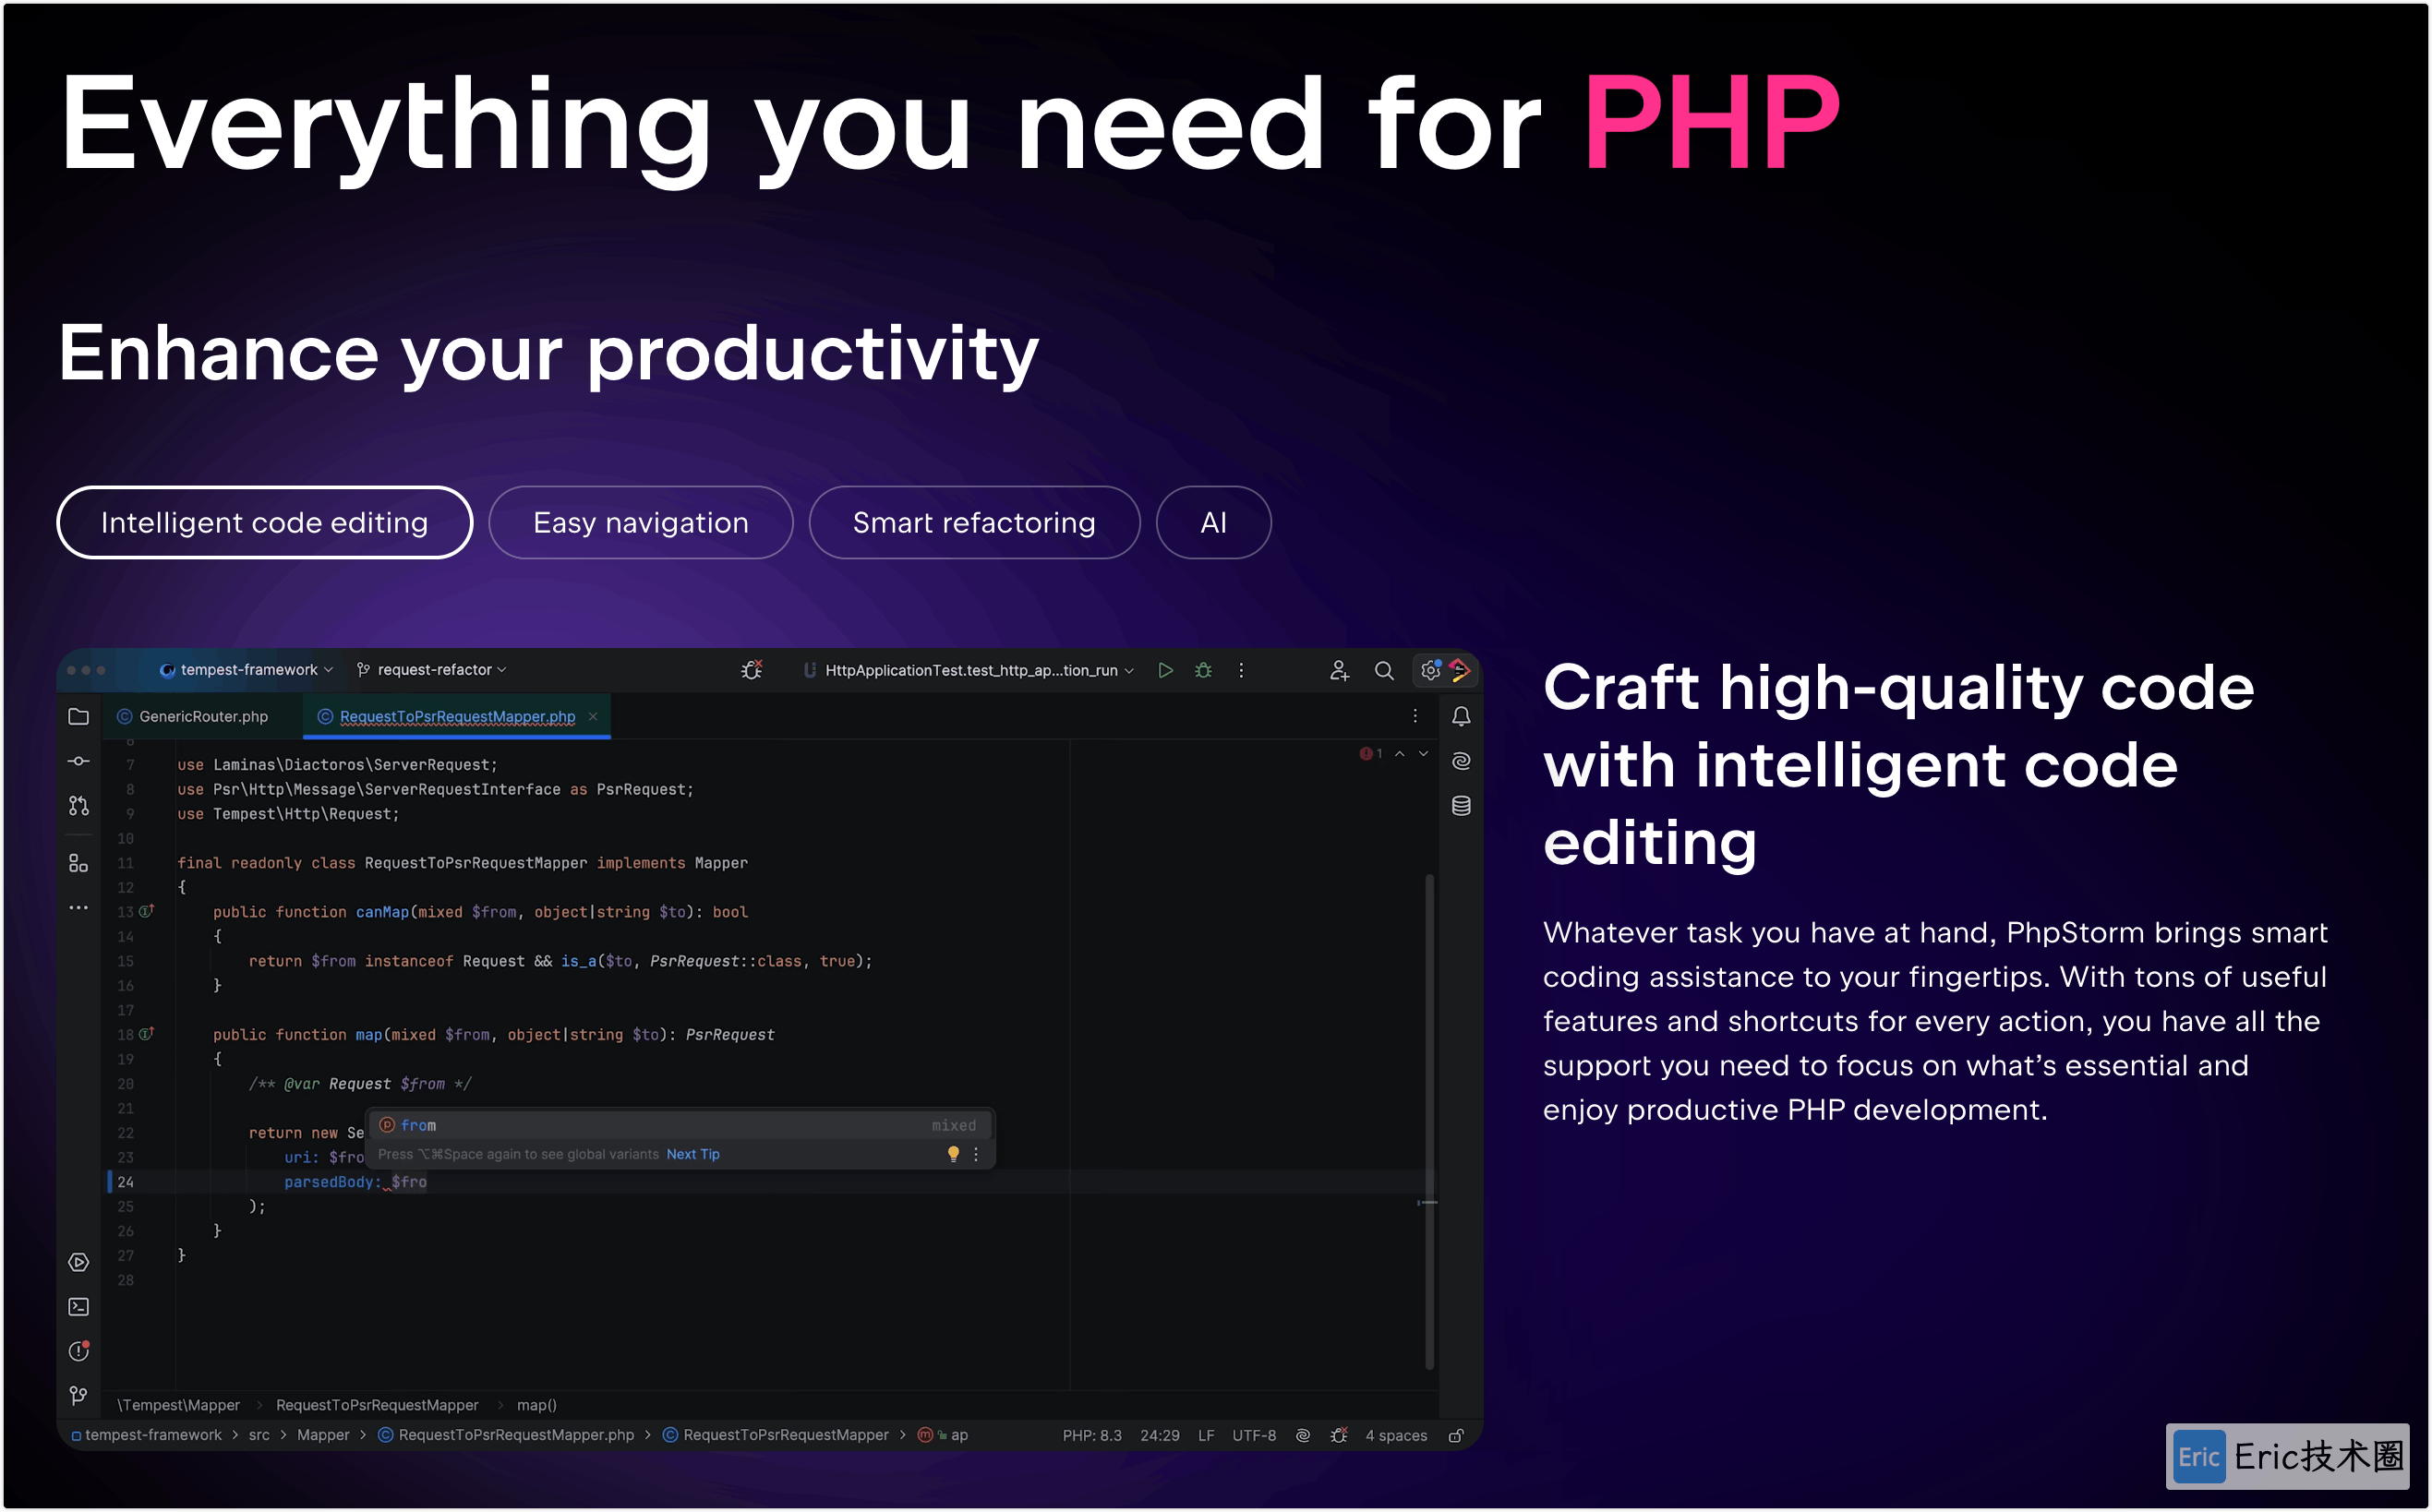
Task: Click the implements gutter icon on line 18
Action: [147, 1033]
